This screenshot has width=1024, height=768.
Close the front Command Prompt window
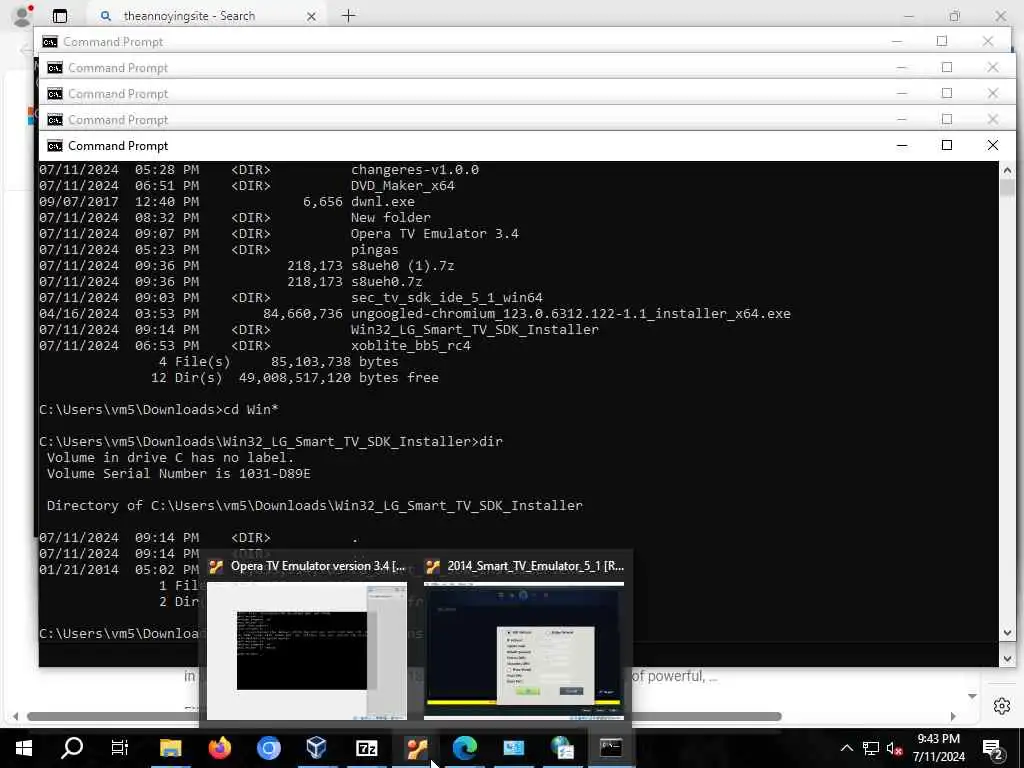click(993, 145)
